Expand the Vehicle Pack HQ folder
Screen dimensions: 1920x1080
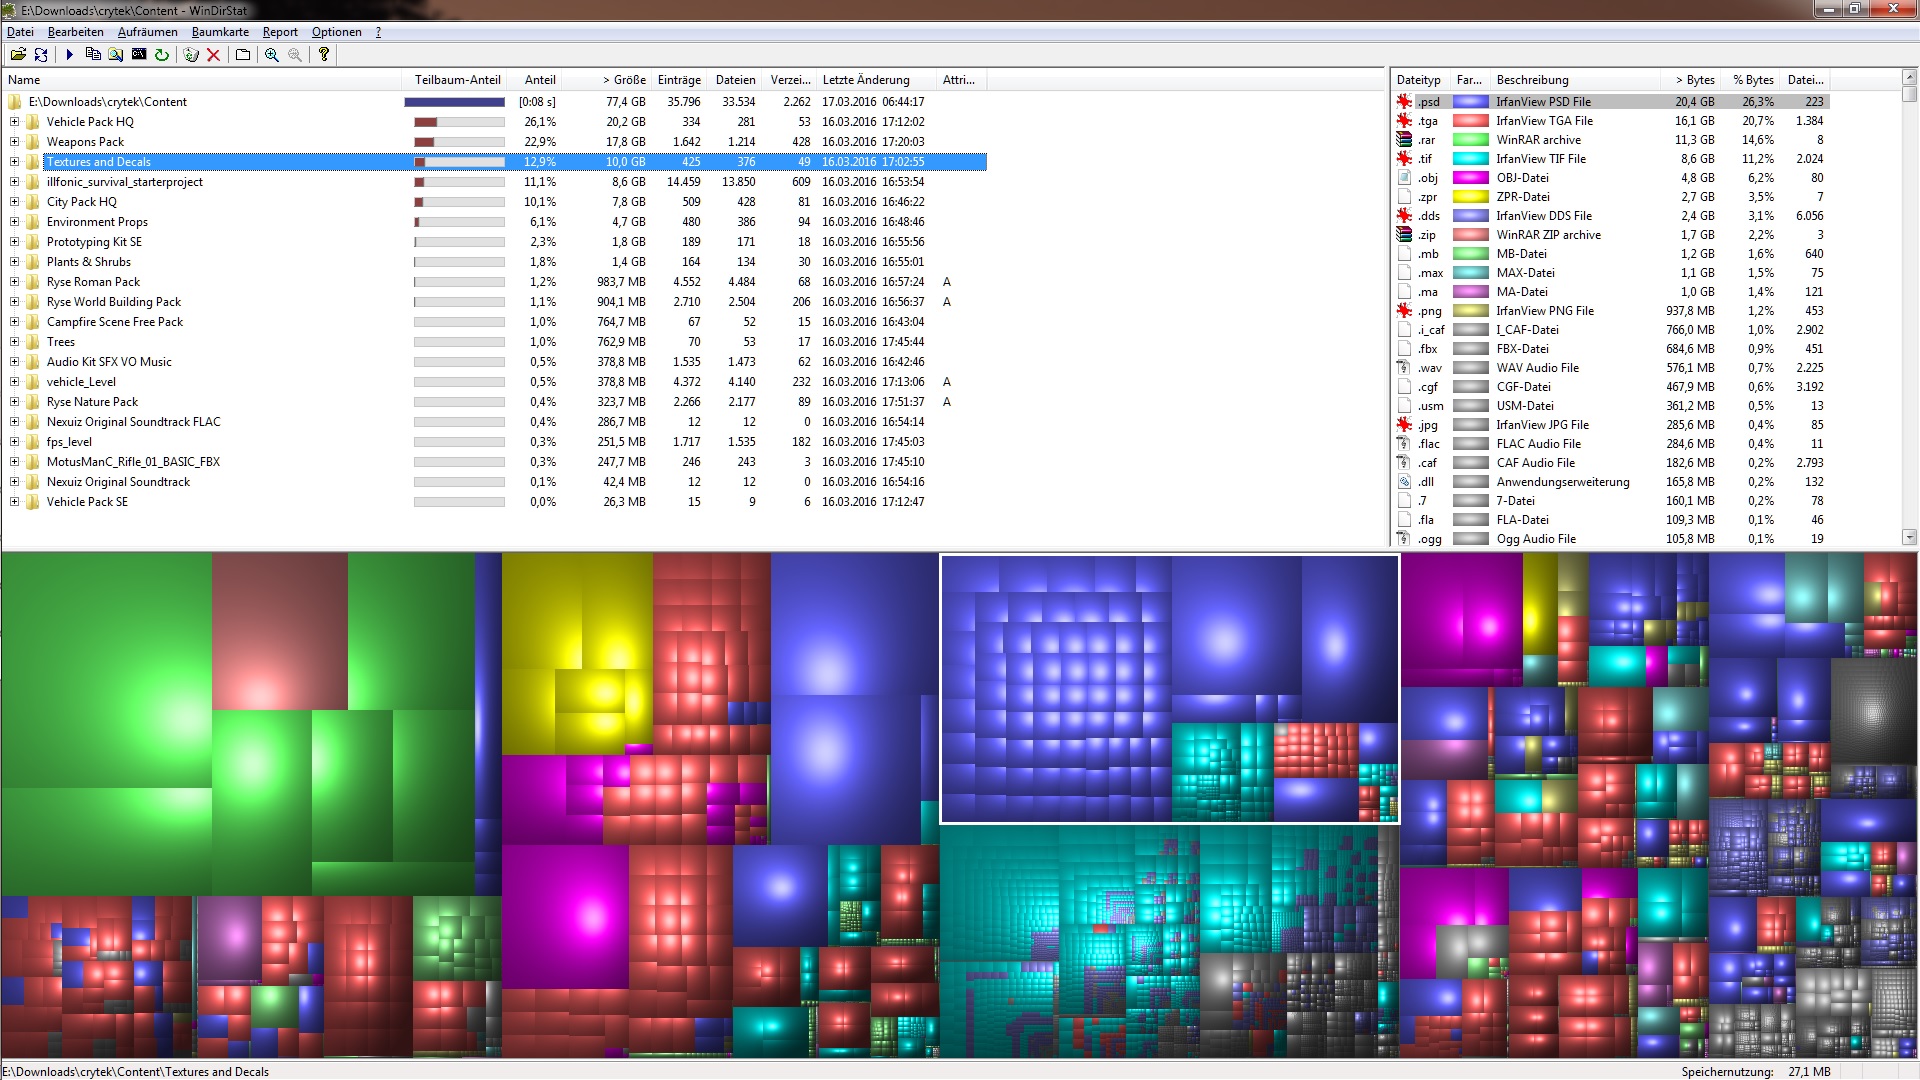pyautogui.click(x=14, y=122)
